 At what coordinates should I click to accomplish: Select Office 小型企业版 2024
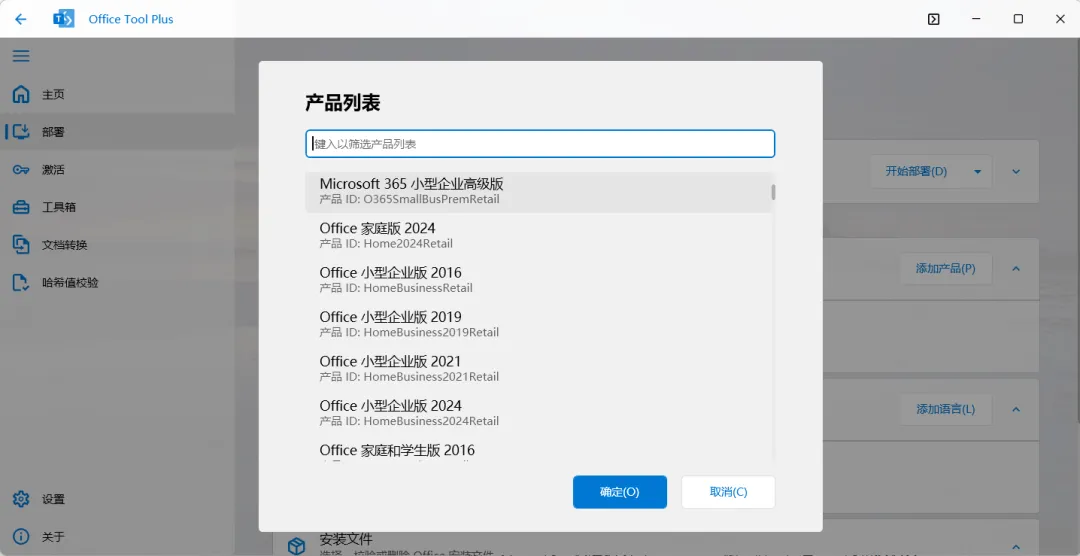[539, 413]
